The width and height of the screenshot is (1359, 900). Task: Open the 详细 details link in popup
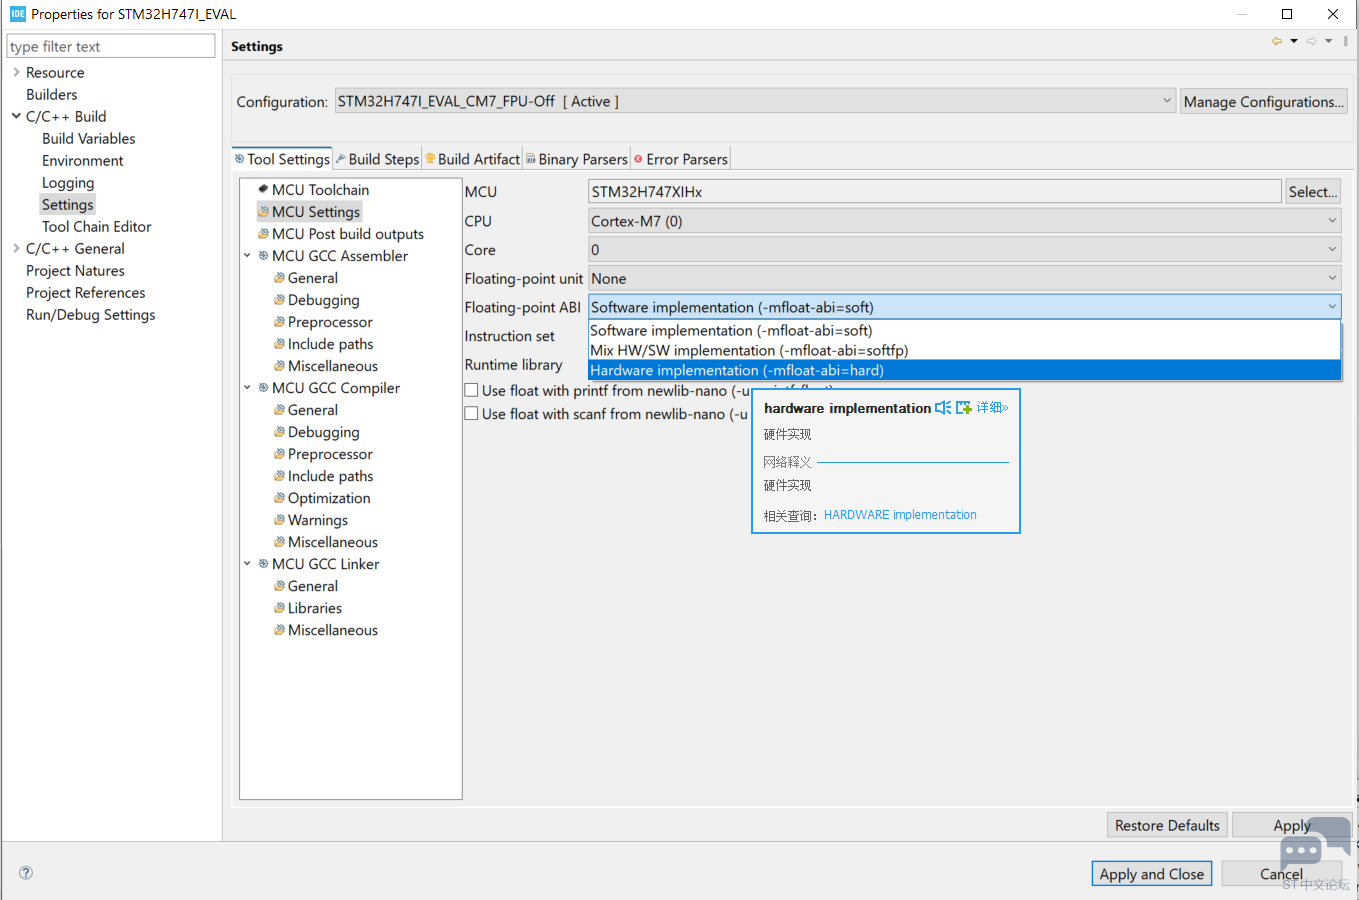click(992, 408)
